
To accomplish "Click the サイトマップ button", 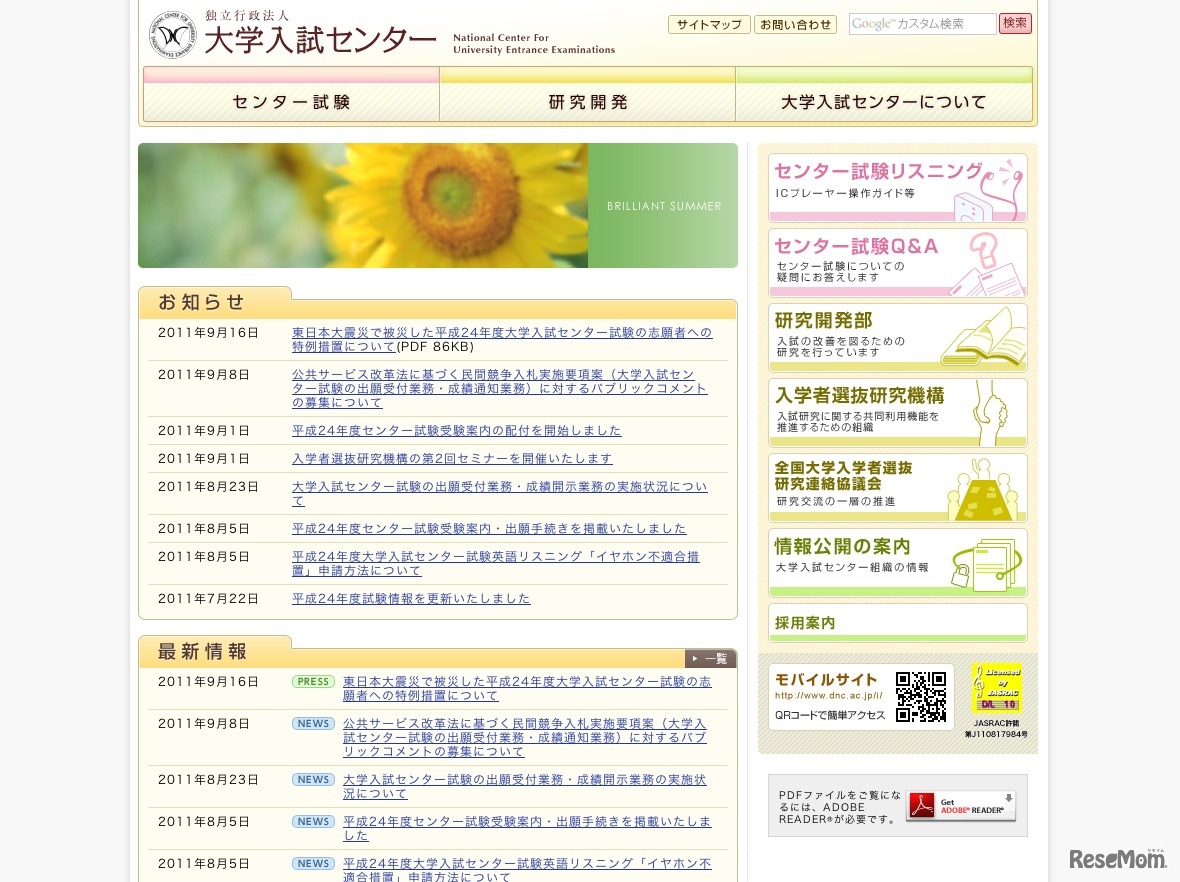I will point(708,24).
